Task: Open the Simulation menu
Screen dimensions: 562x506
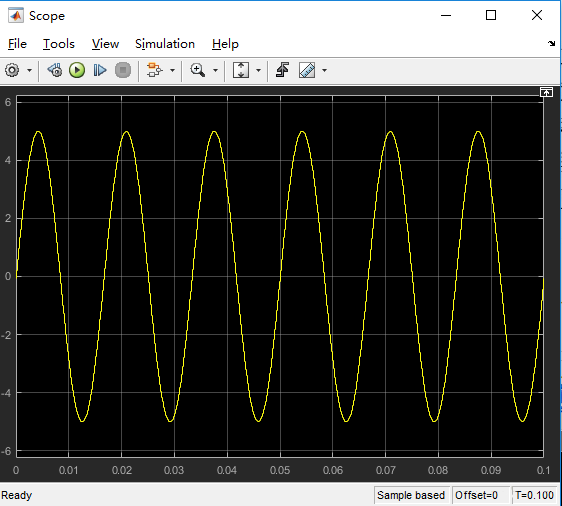Action: point(165,44)
